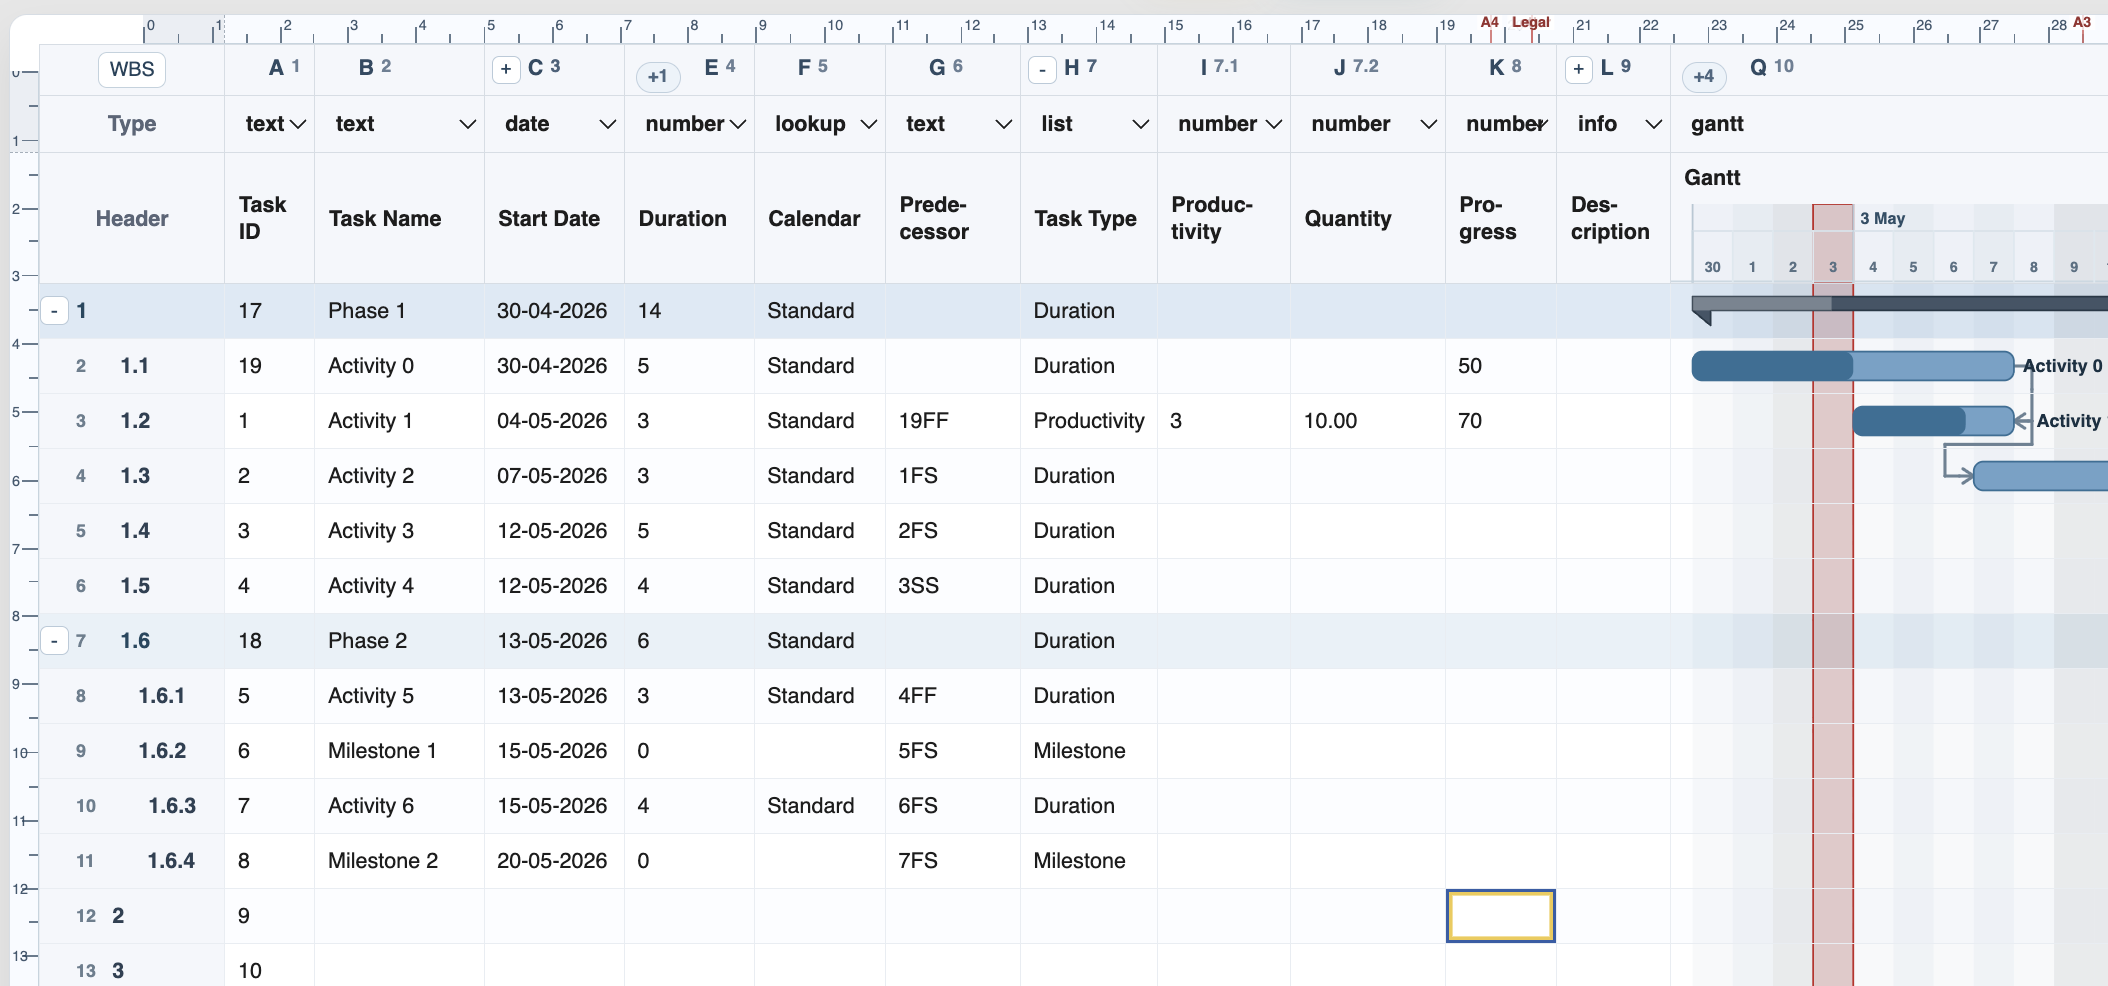Collapse Phase 2 row group
The image size is (2108, 986).
point(54,641)
